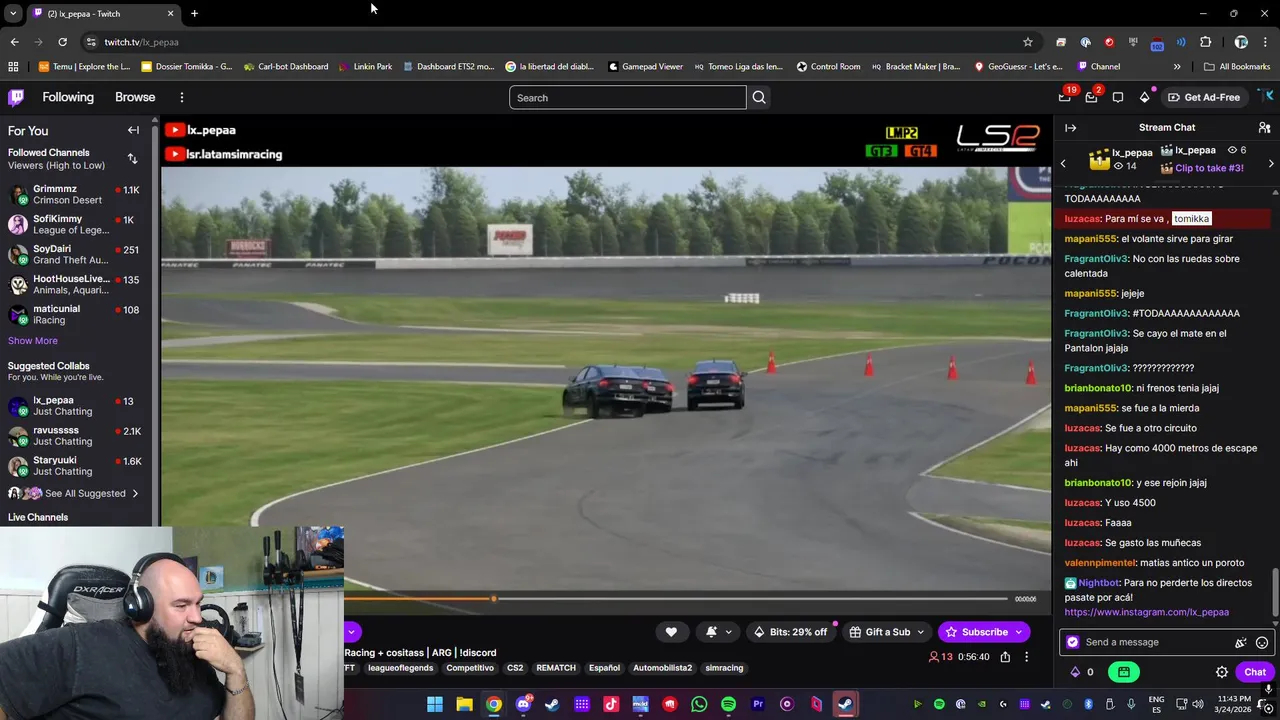Viewport: 1280px width, 720px height.
Task: Open Windows Start menu
Action: click(x=435, y=704)
